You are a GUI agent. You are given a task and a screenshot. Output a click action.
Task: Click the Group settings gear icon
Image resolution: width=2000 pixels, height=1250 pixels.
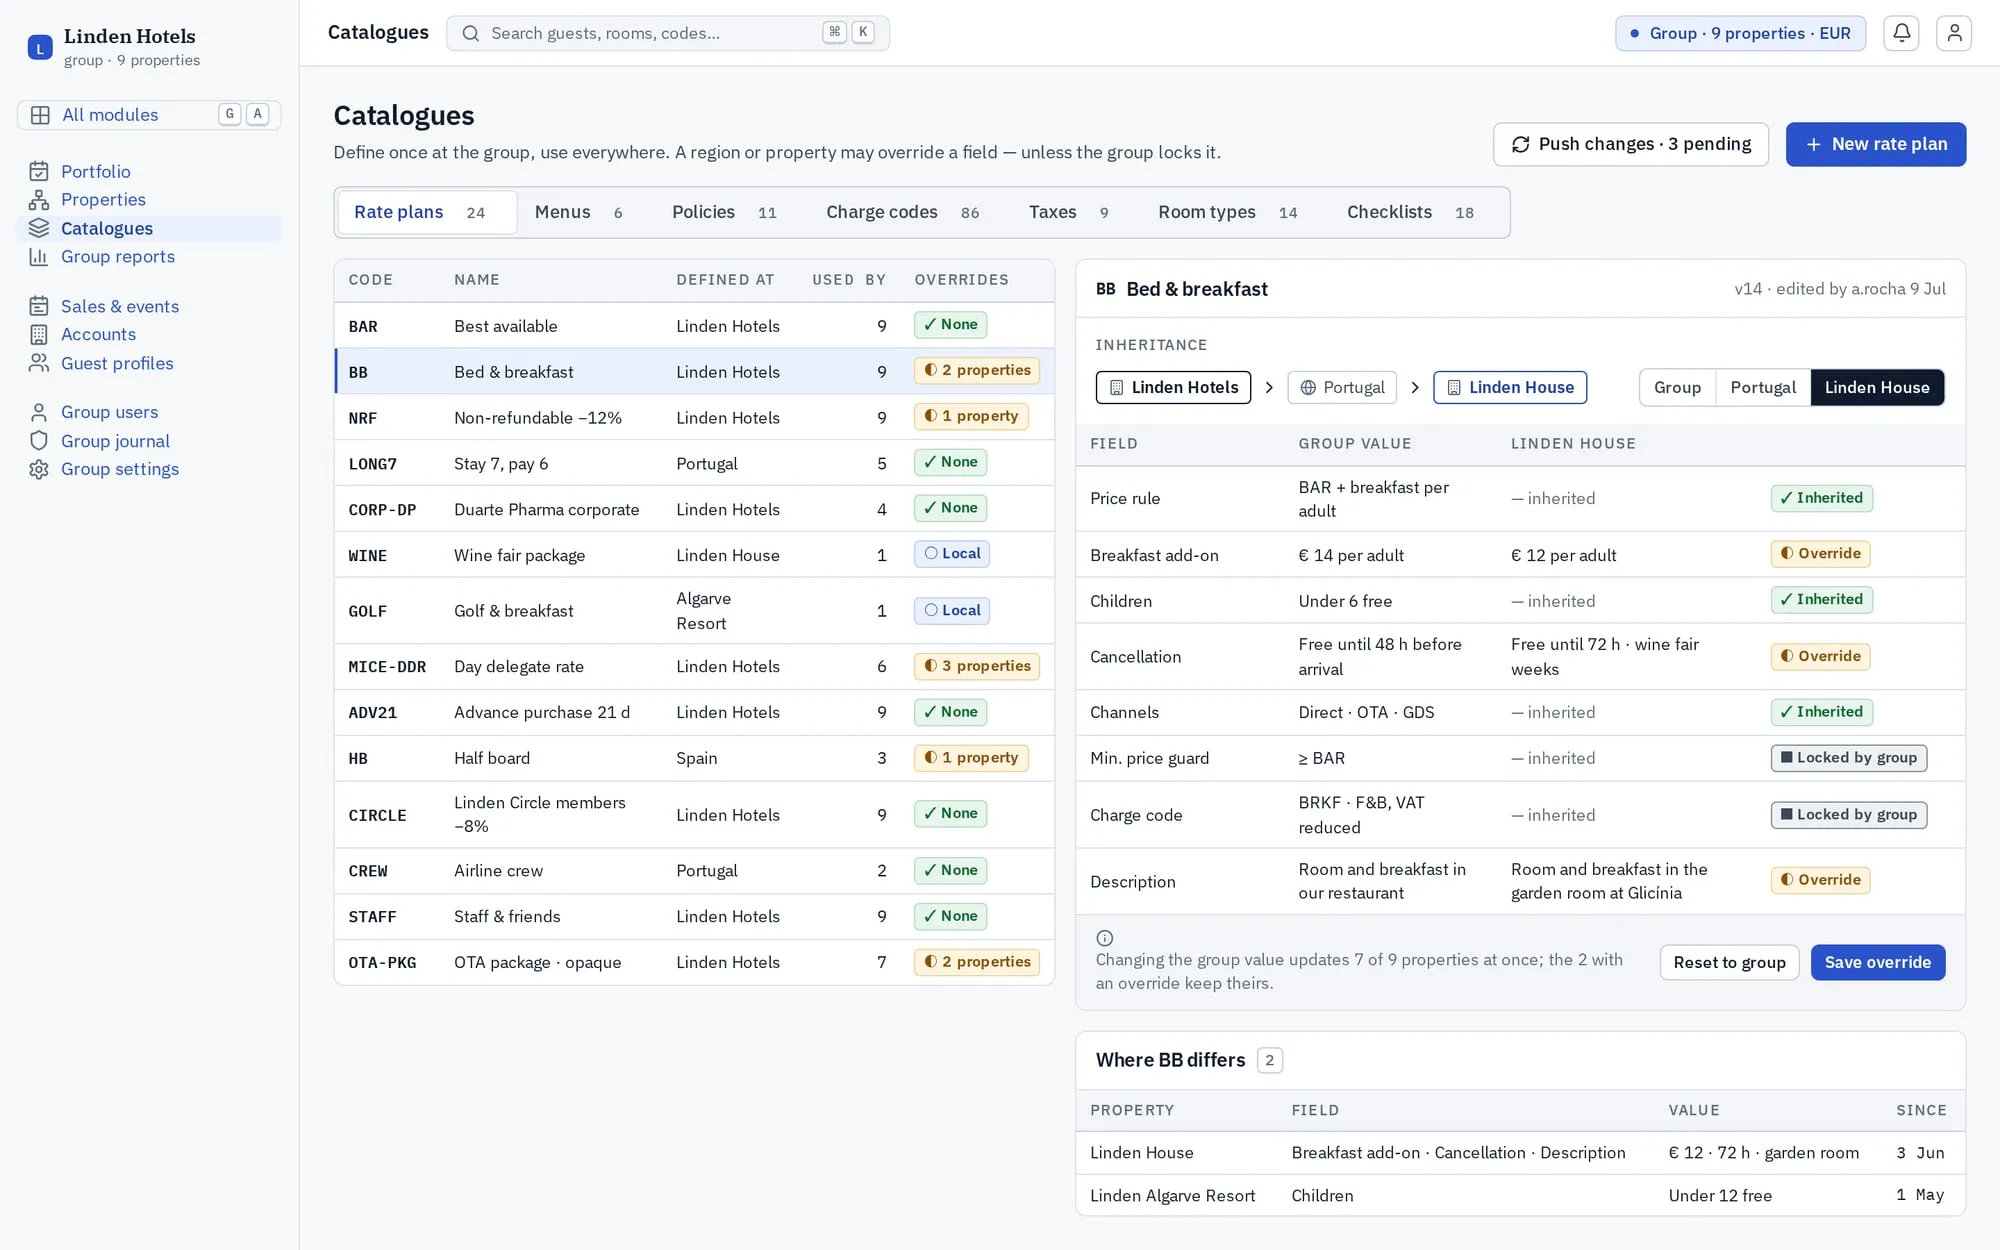39,469
